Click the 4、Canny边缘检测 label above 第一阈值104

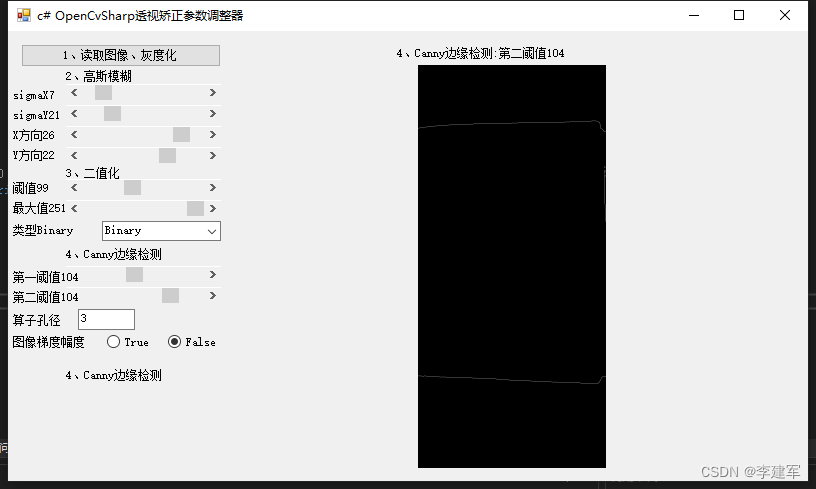[113, 254]
